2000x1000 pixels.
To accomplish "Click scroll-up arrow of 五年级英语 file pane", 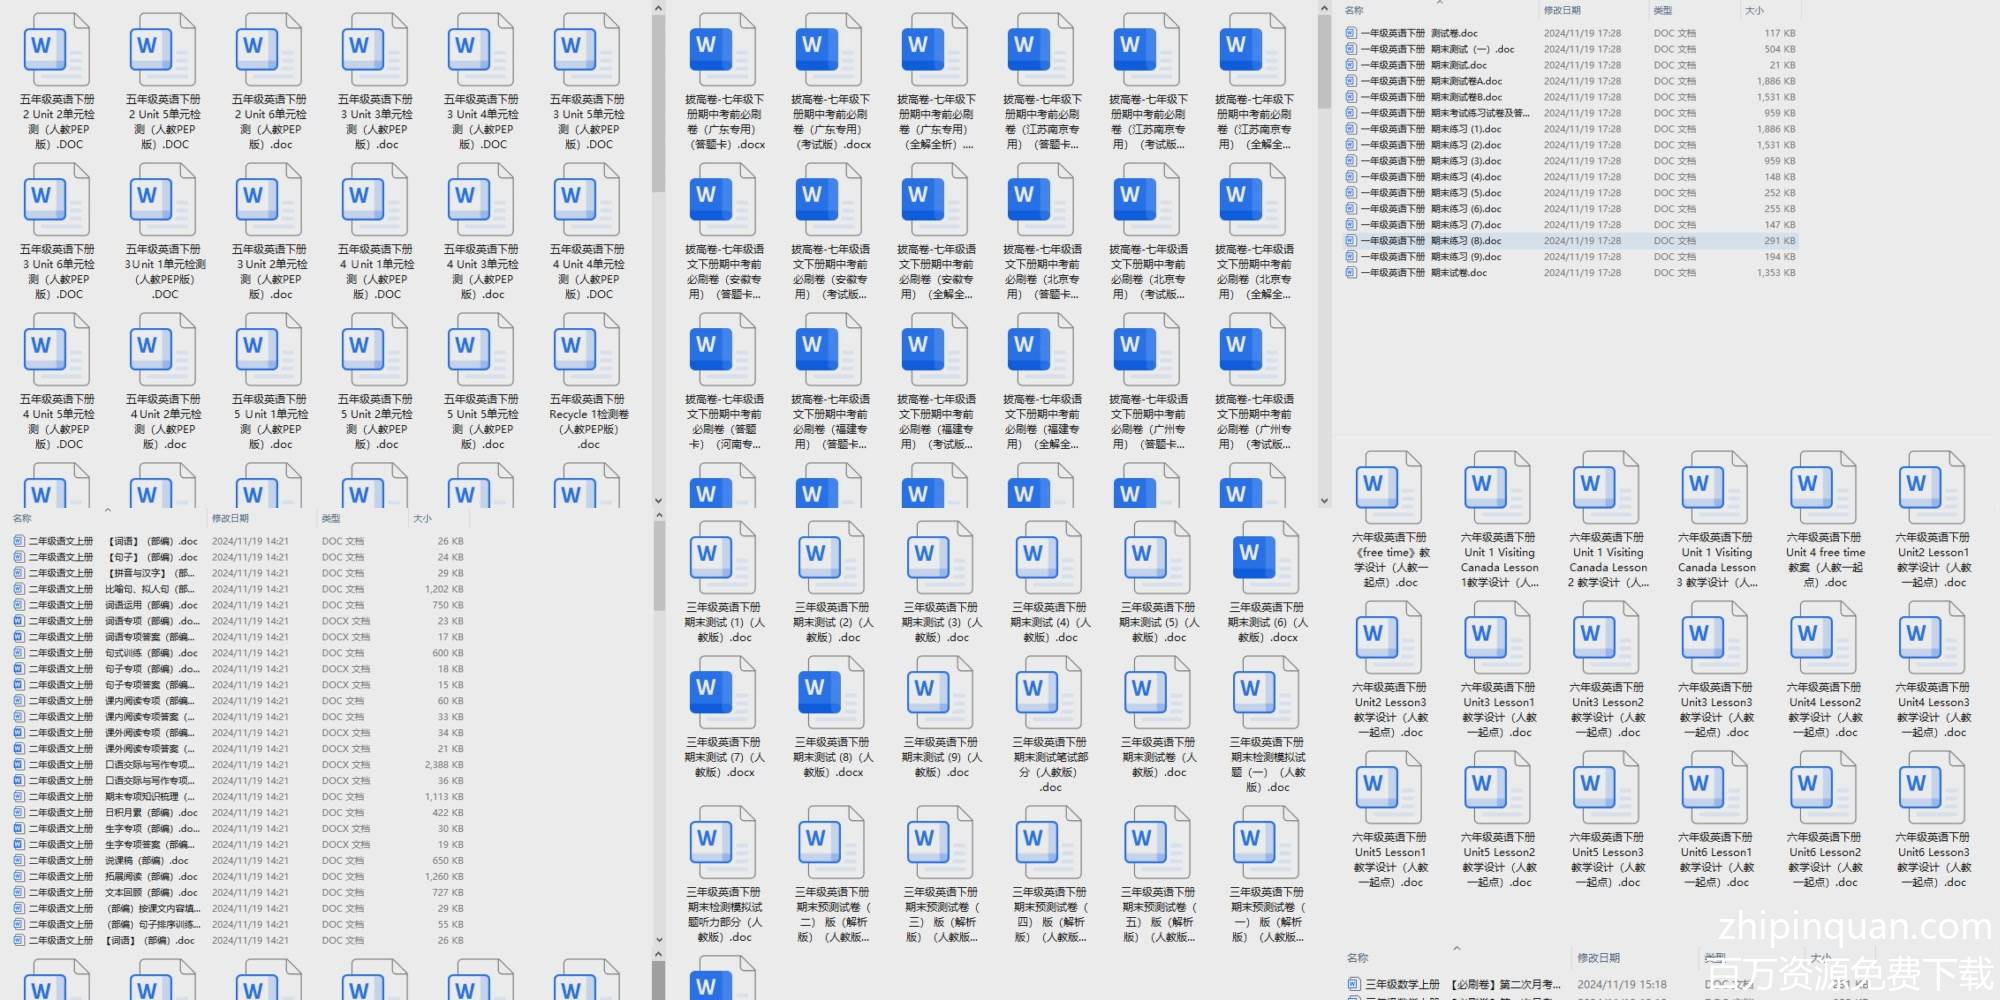I will 658,9.
